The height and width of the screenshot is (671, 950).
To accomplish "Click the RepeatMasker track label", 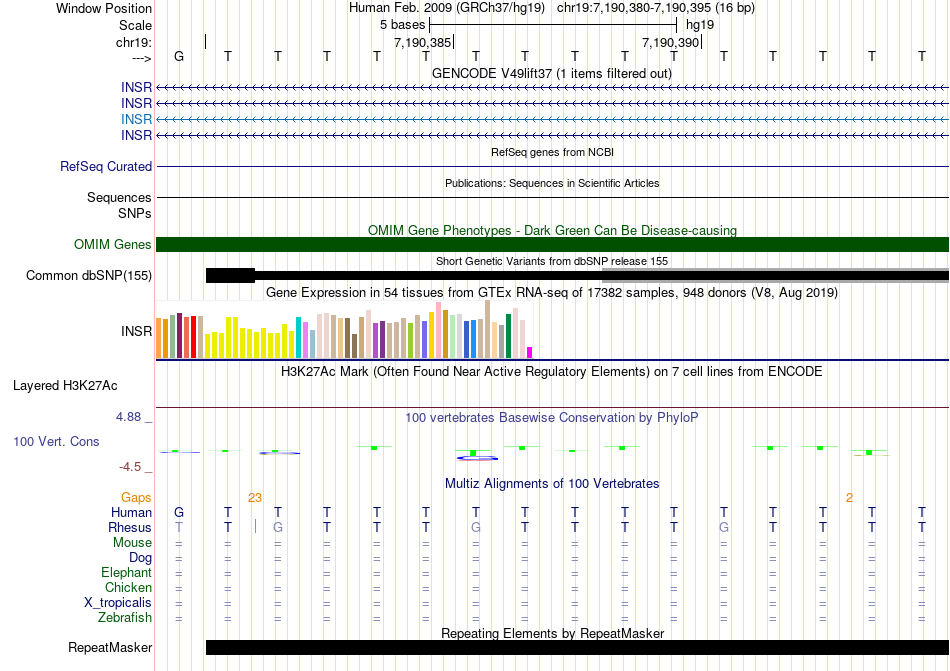I will tap(110, 647).
